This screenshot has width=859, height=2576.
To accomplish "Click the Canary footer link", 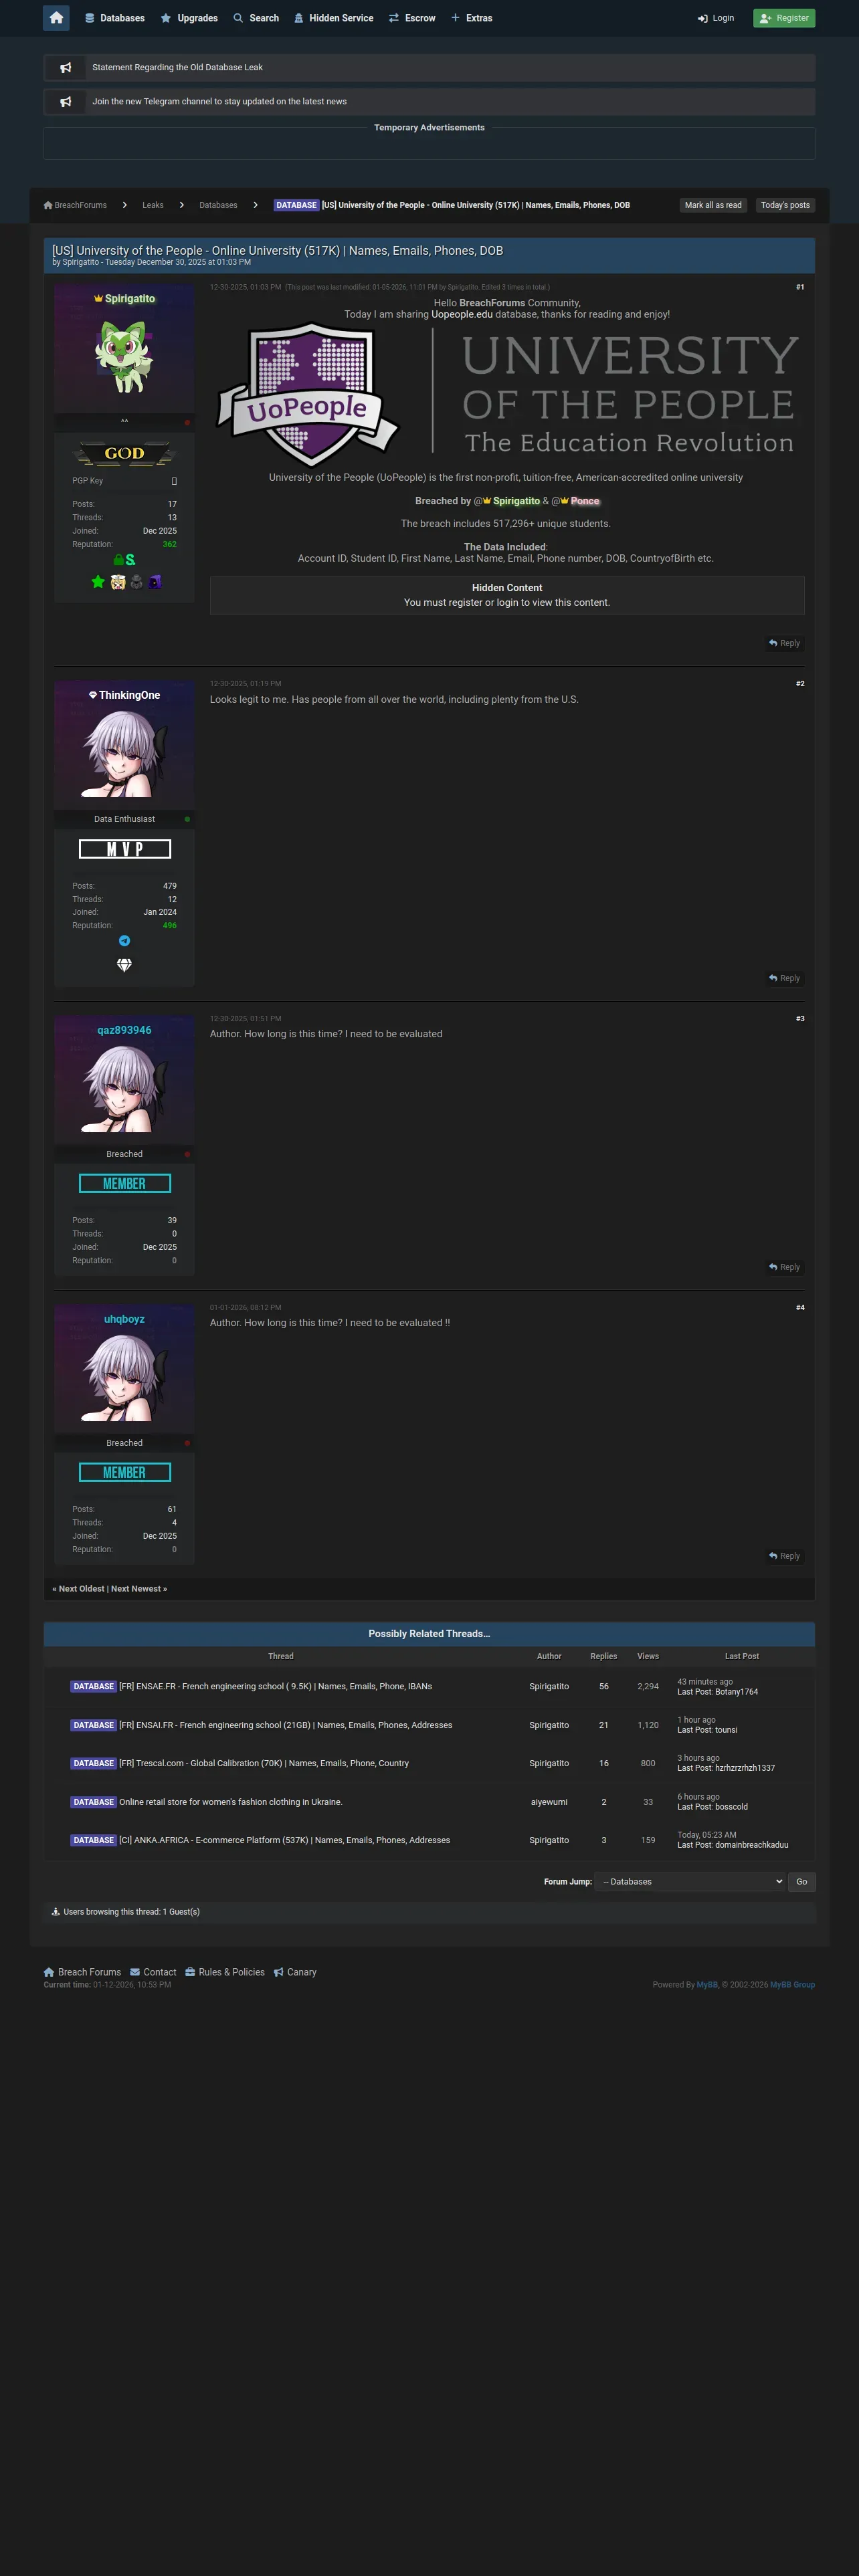I will click(x=295, y=1972).
